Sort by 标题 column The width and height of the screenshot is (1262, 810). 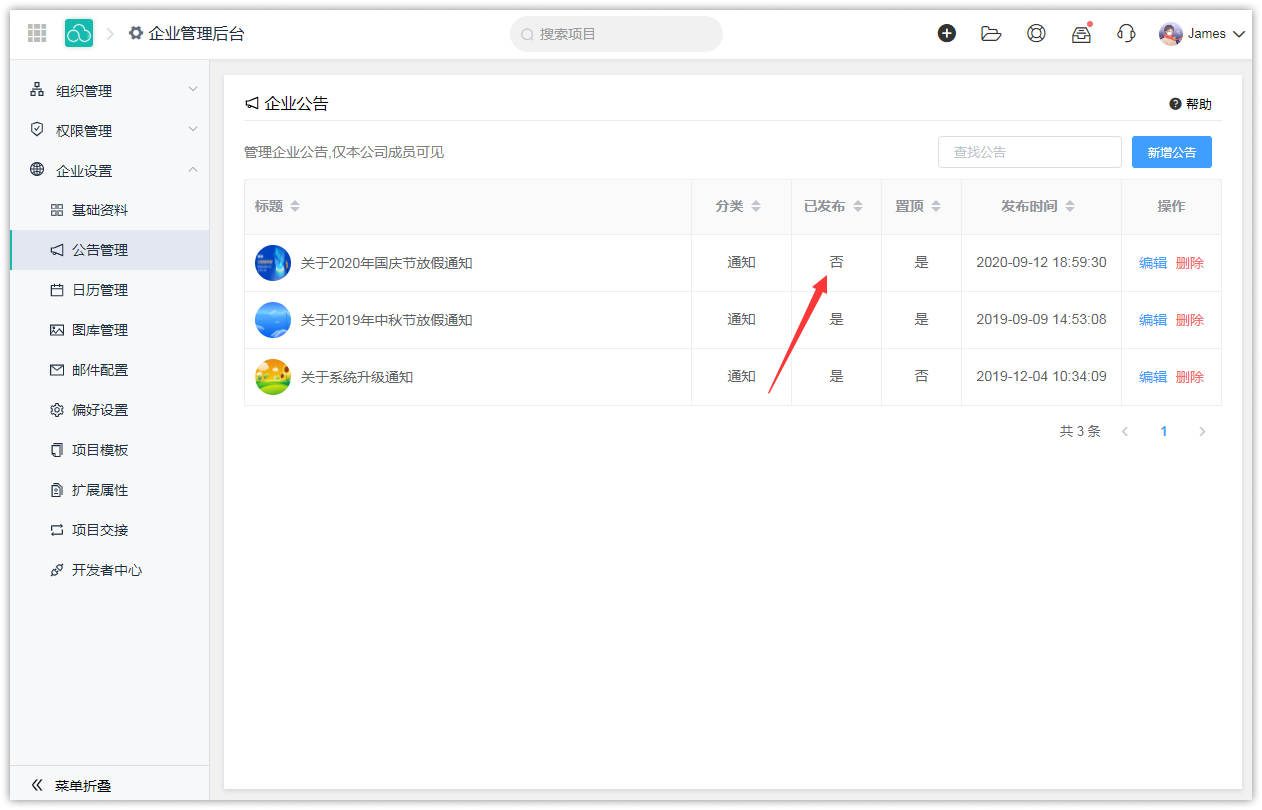(x=294, y=206)
